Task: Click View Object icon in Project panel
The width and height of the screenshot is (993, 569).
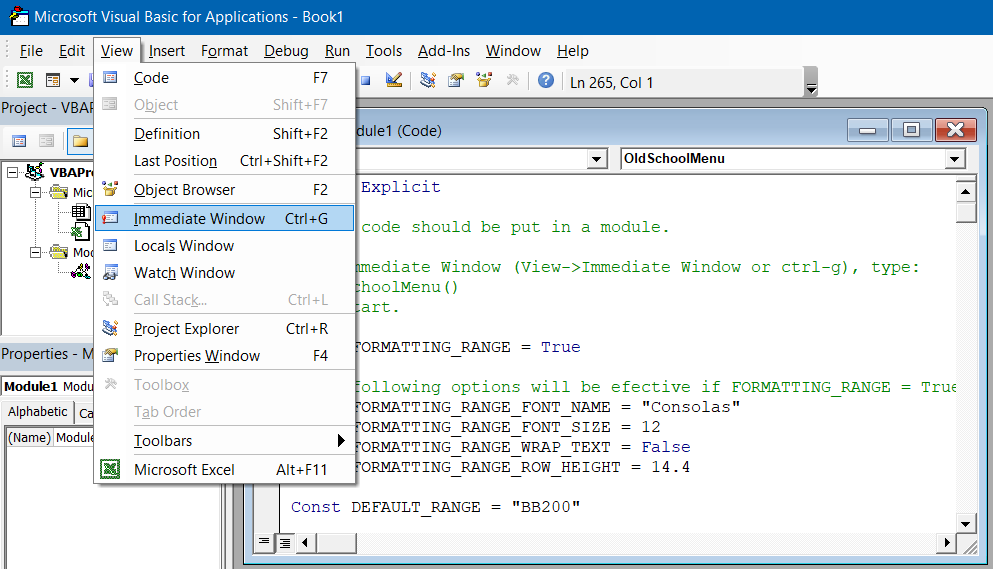Action: (46, 141)
